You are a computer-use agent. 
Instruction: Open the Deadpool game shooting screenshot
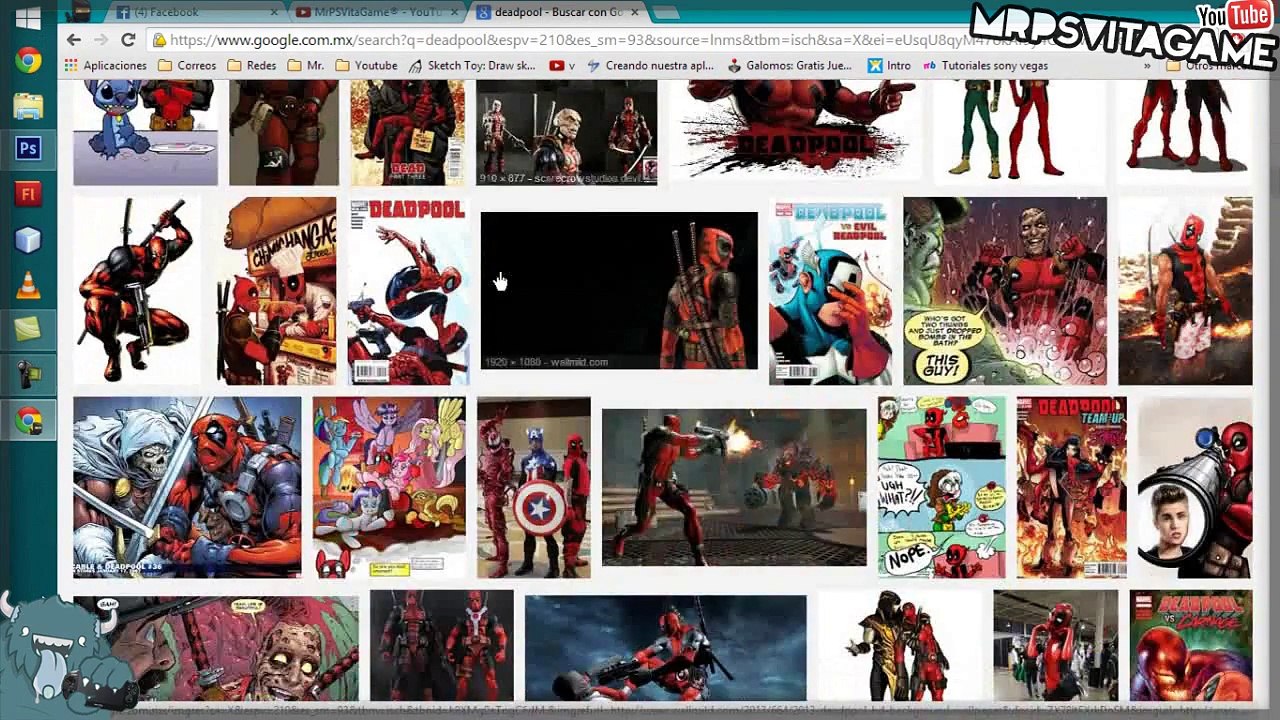(734, 487)
